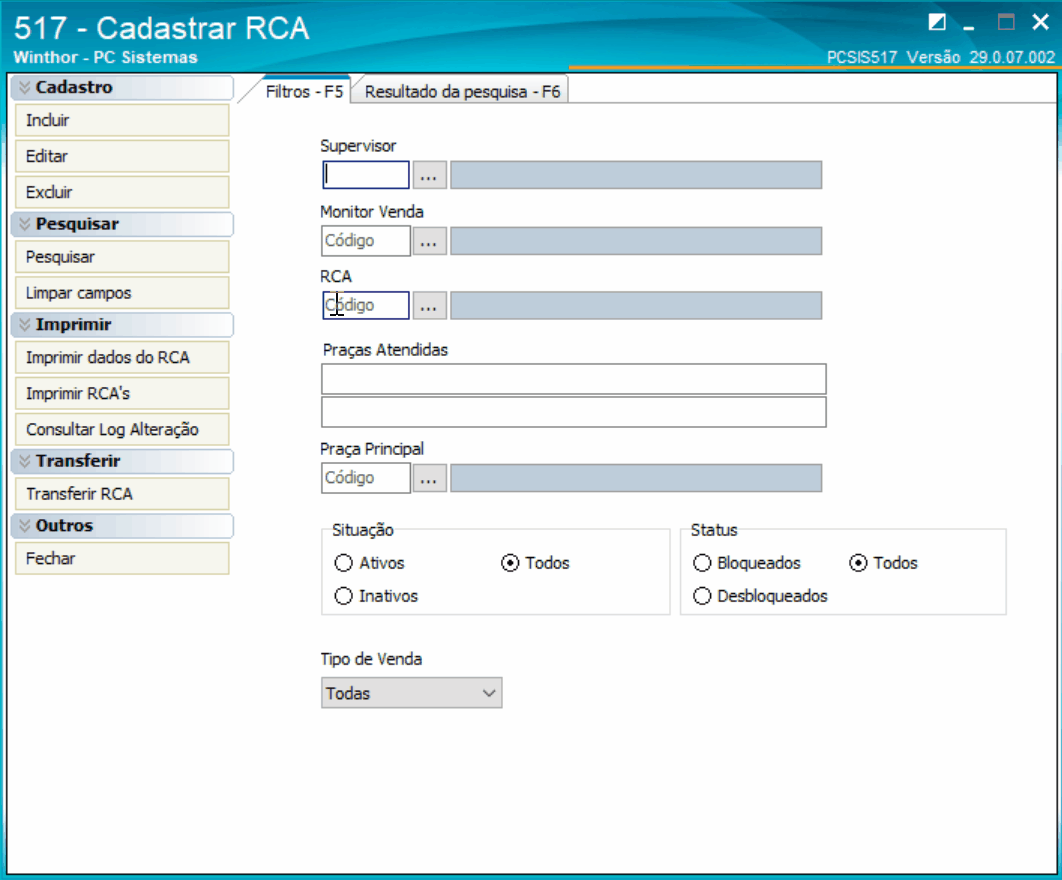This screenshot has width=1062, height=880.
Task: Click the Imprimir RCA's button
Action: tap(122, 394)
